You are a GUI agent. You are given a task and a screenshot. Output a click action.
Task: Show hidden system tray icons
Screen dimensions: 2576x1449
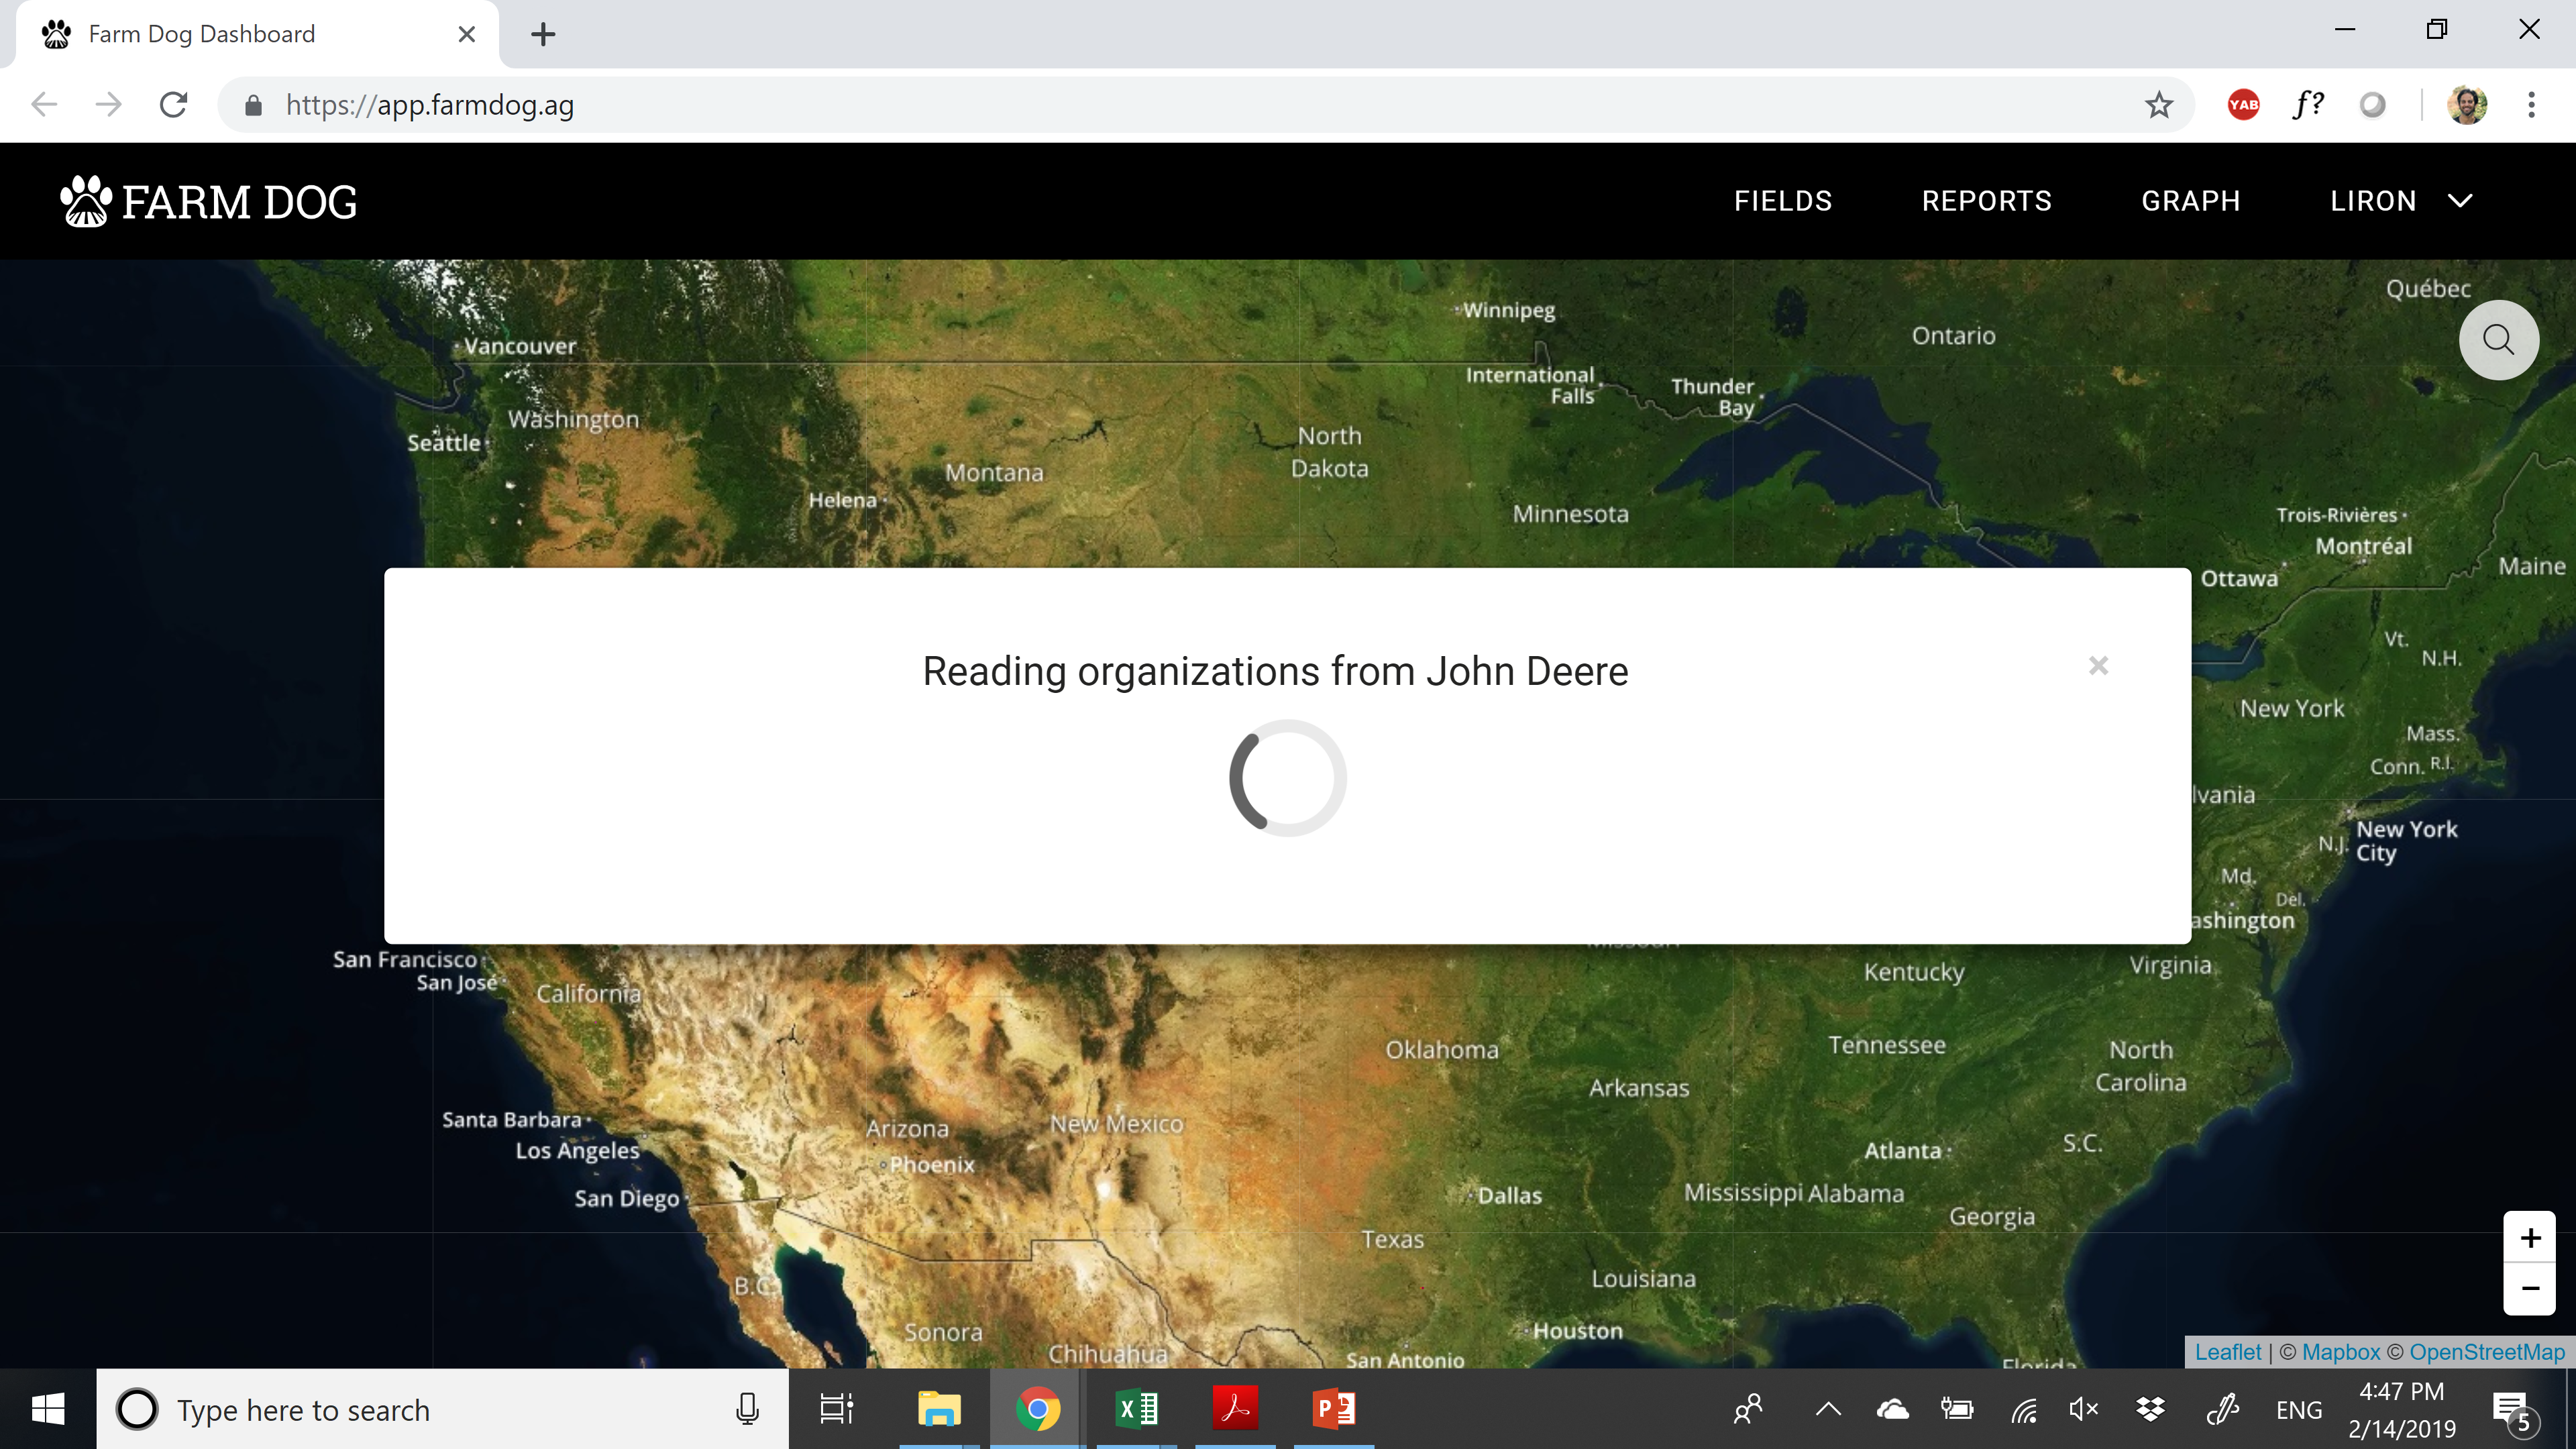point(1828,1409)
